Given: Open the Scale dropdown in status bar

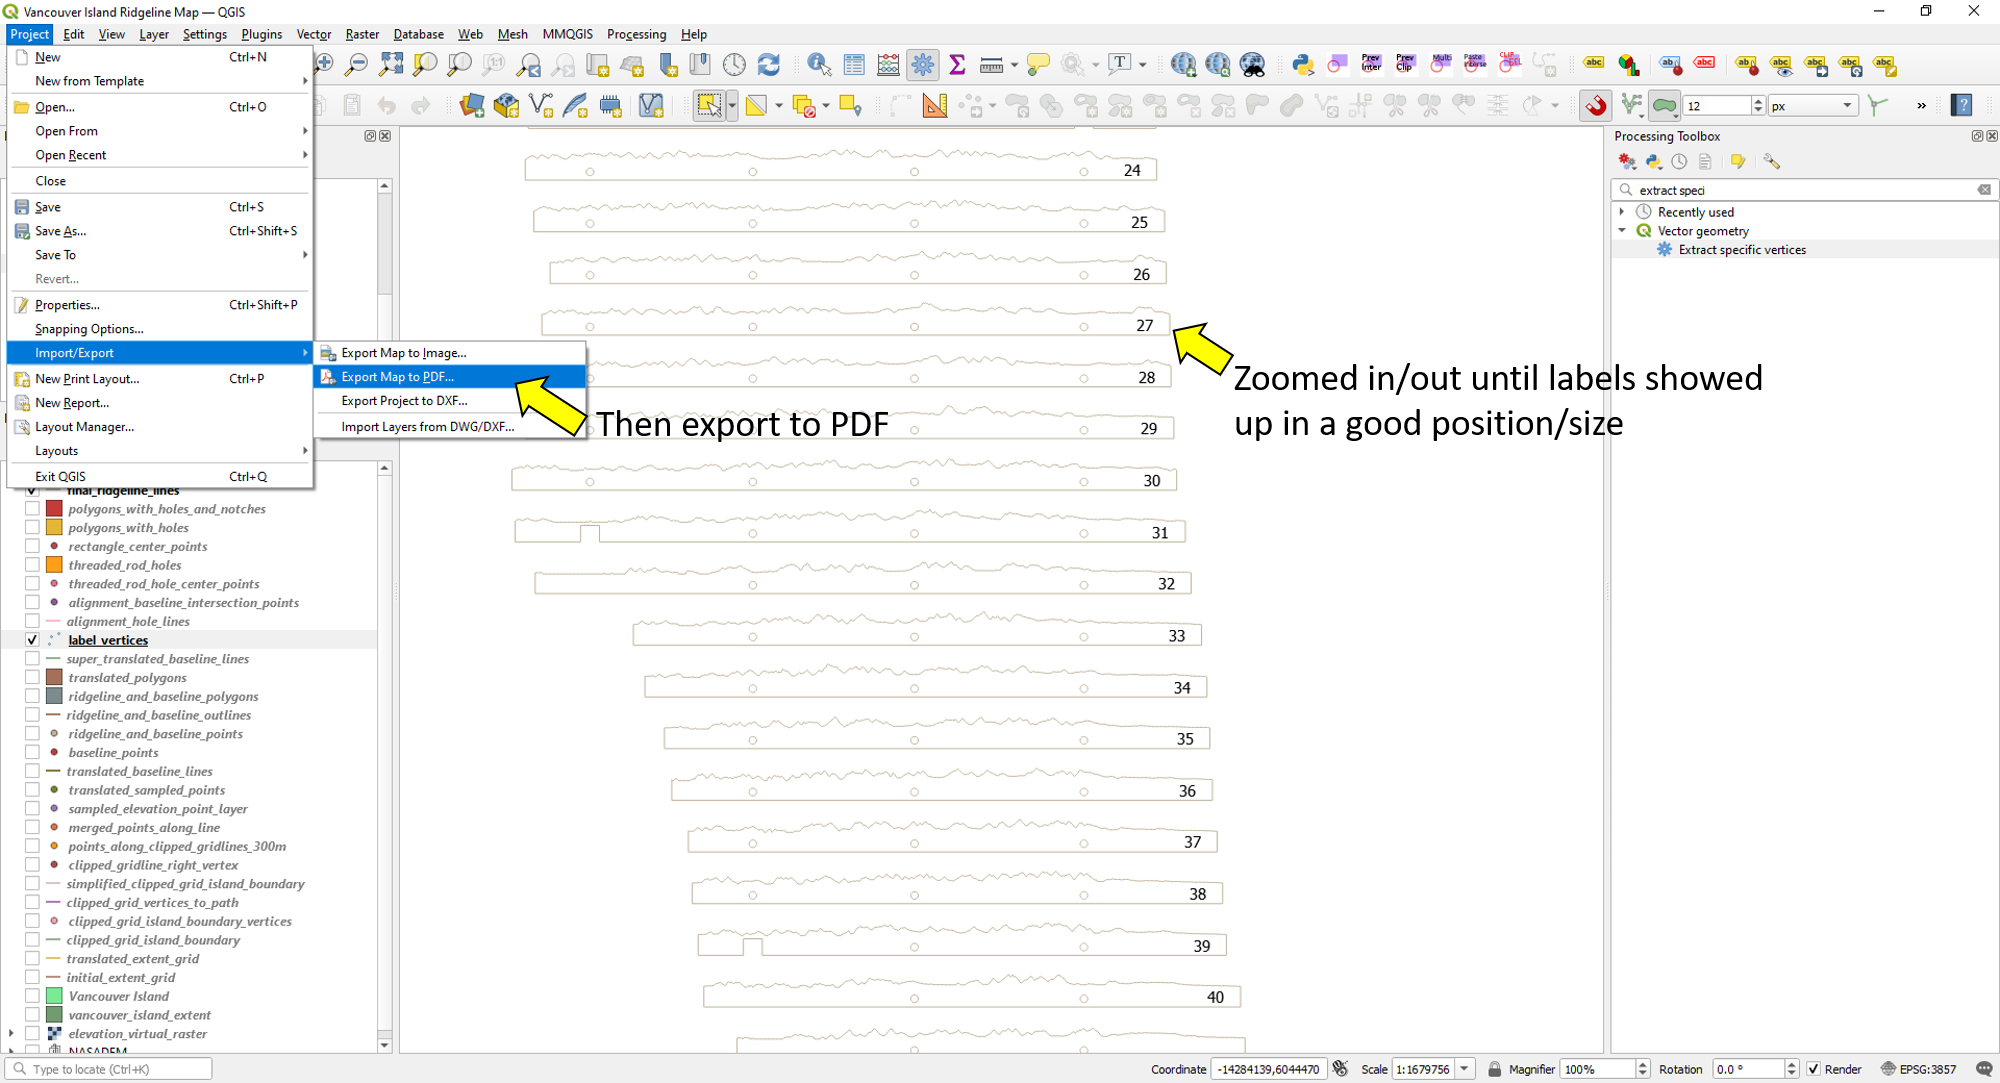Looking at the screenshot, I should click(1464, 1069).
